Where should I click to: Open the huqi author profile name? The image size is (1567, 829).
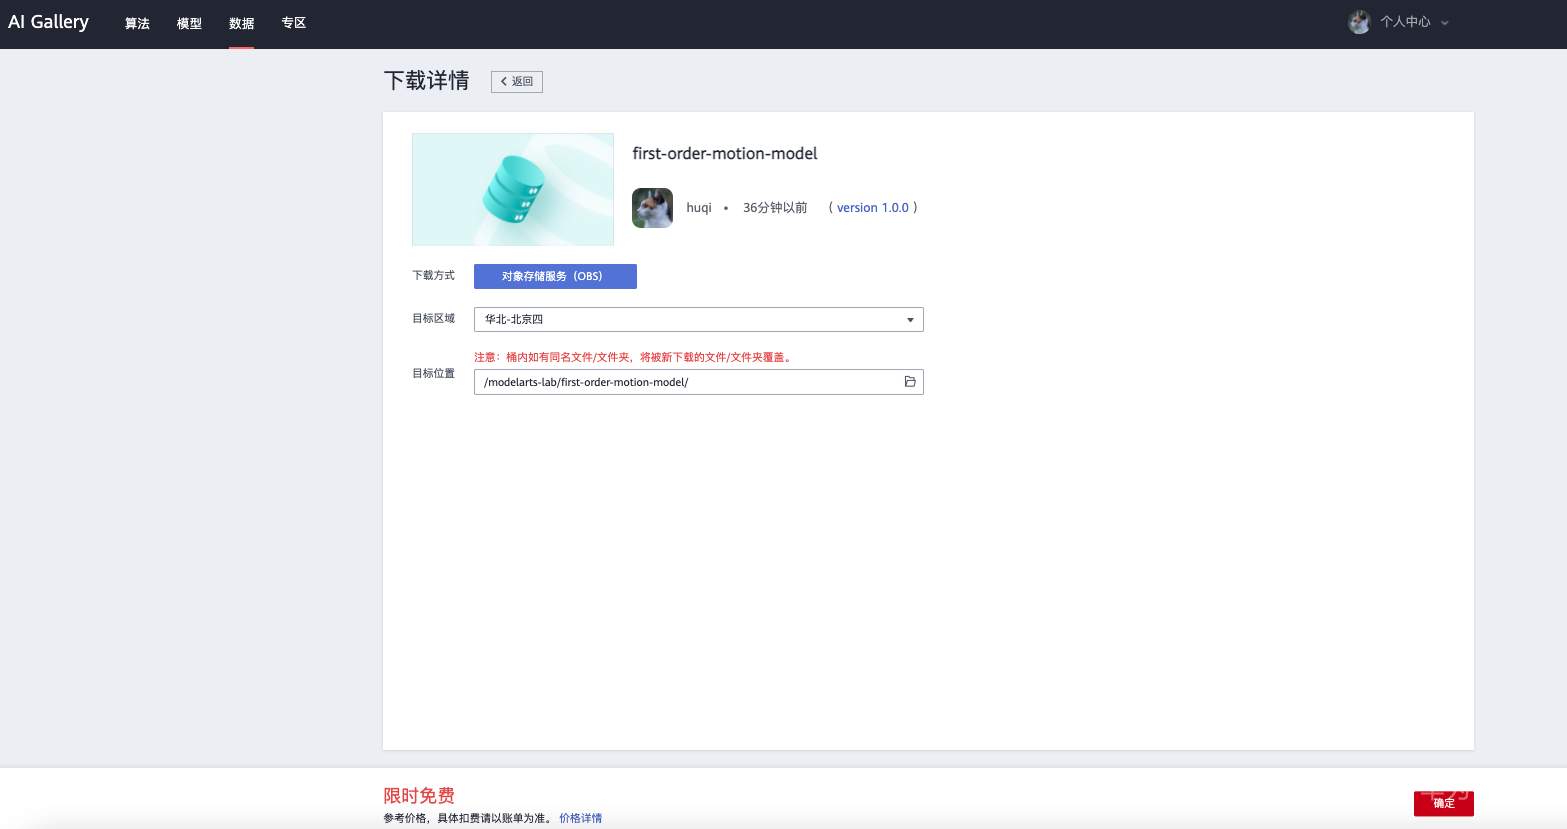point(699,208)
